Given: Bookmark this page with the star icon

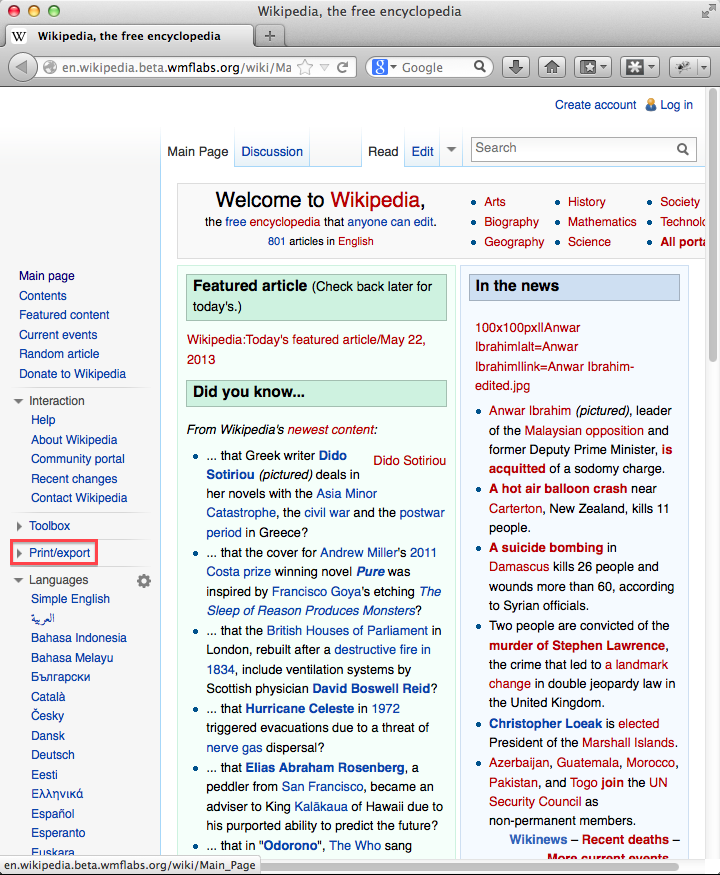Looking at the screenshot, I should pyautogui.click(x=306, y=67).
